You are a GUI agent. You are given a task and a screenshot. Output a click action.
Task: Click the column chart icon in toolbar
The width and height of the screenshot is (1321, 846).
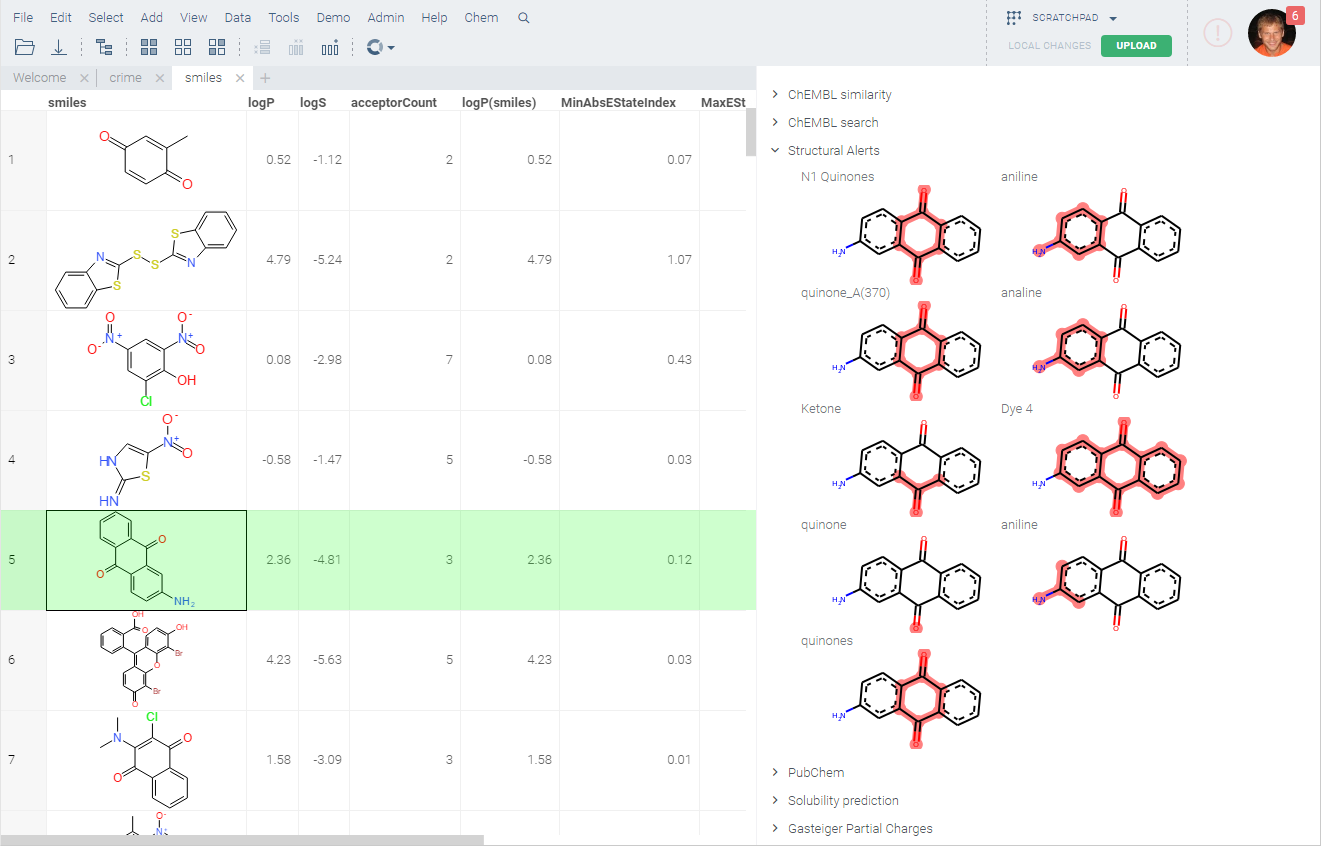[x=330, y=47]
